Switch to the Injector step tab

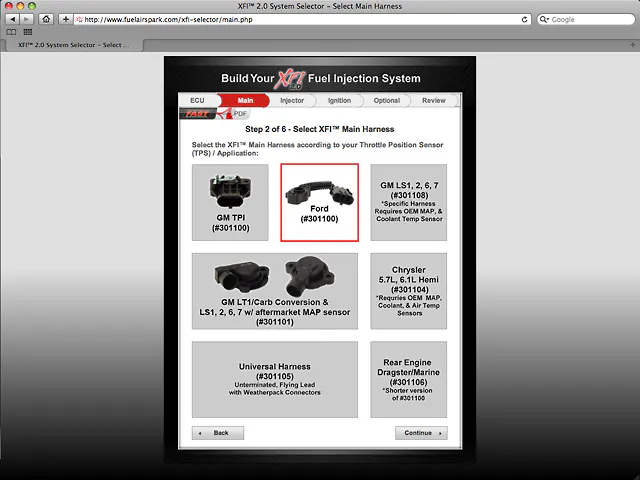pos(292,100)
